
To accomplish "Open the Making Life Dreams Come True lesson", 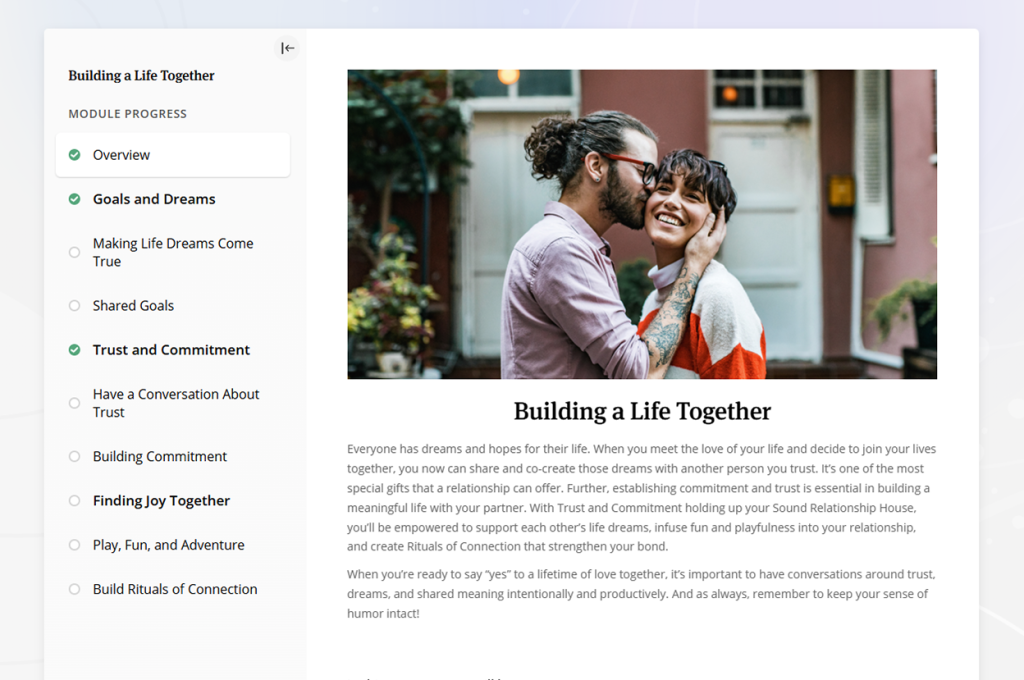I will pyautogui.click(x=173, y=252).
